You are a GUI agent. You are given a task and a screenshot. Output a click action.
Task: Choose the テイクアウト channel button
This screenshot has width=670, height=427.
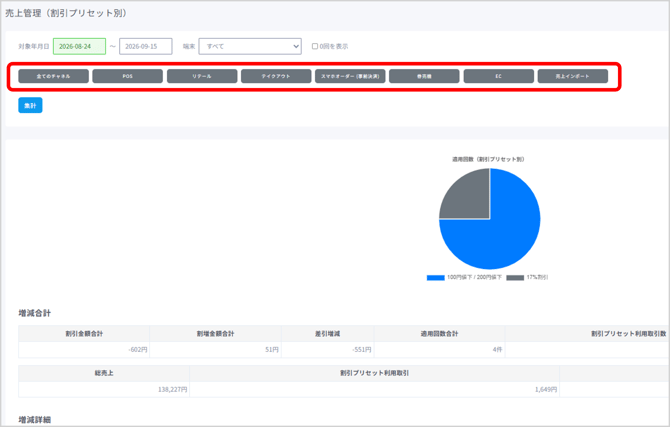276,76
